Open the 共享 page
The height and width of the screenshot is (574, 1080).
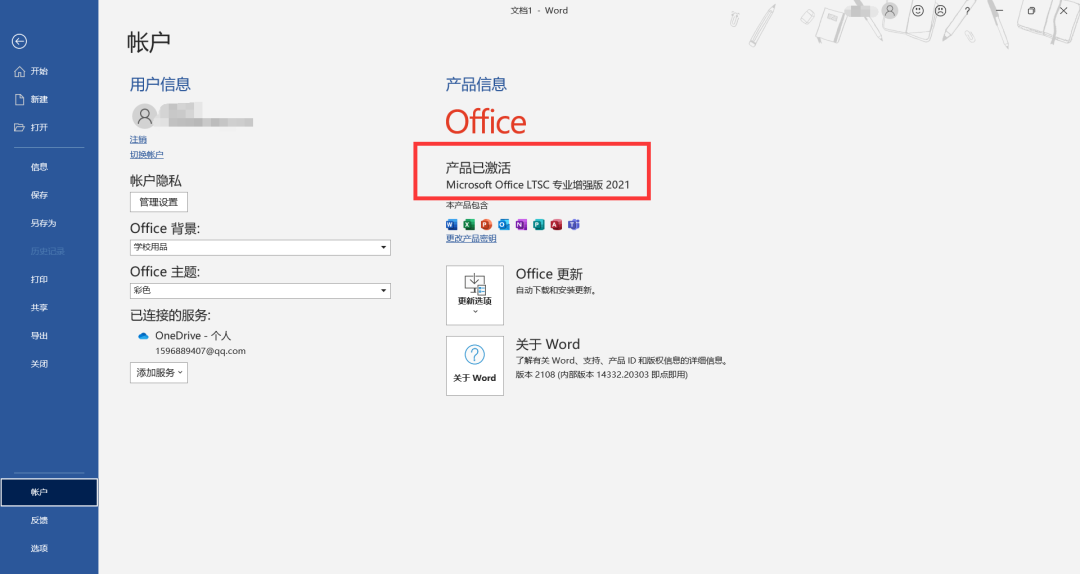[39, 307]
